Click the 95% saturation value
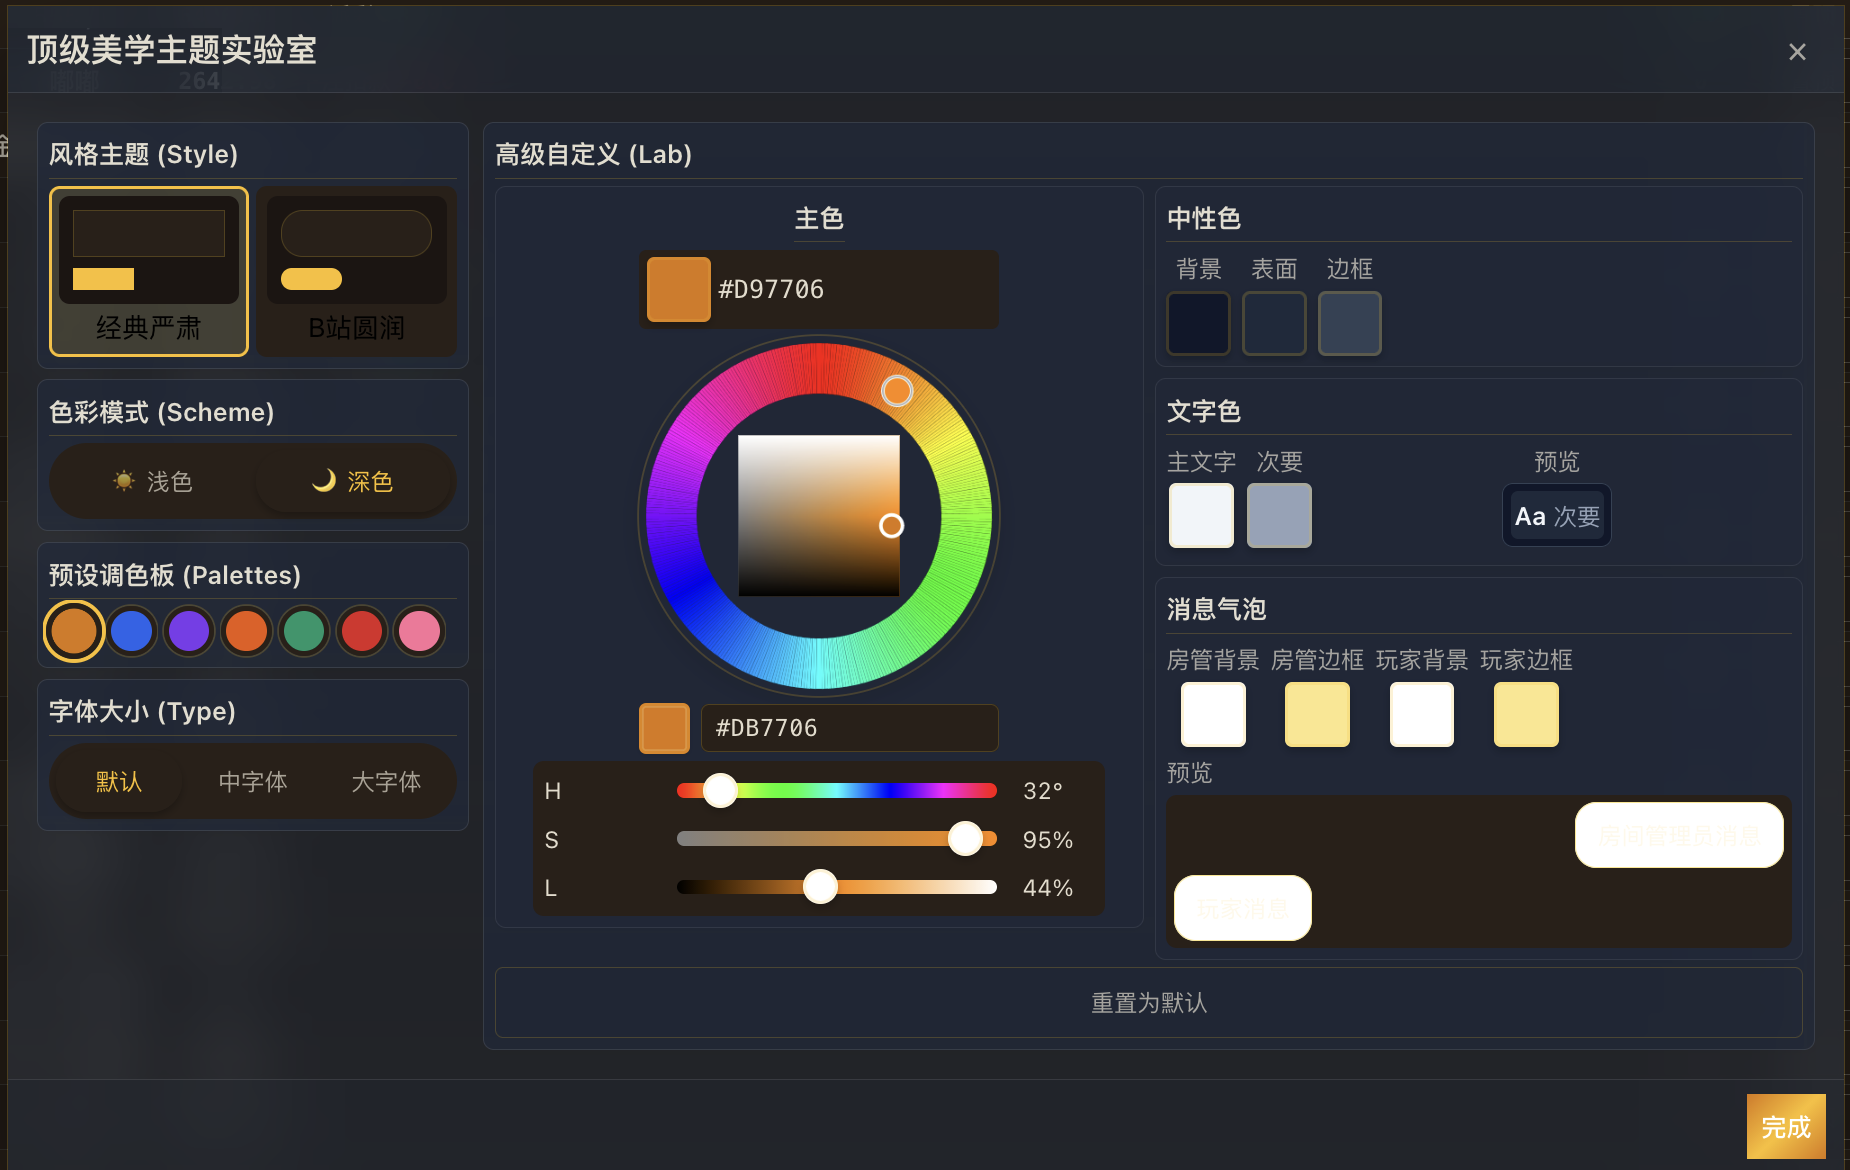1850x1170 pixels. coord(1048,840)
